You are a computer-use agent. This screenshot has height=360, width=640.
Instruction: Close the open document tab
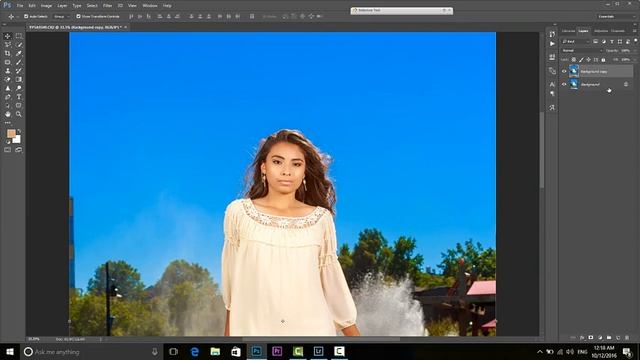(126, 27)
